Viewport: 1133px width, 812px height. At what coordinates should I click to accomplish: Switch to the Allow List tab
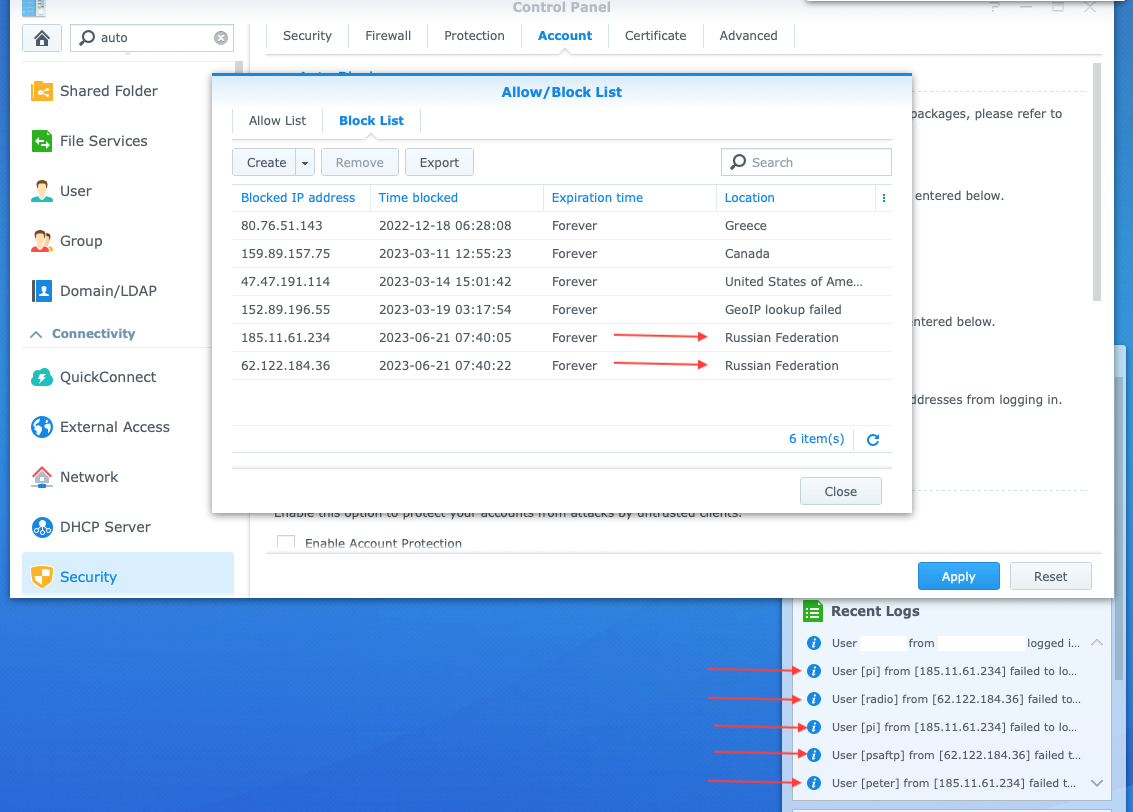click(277, 121)
